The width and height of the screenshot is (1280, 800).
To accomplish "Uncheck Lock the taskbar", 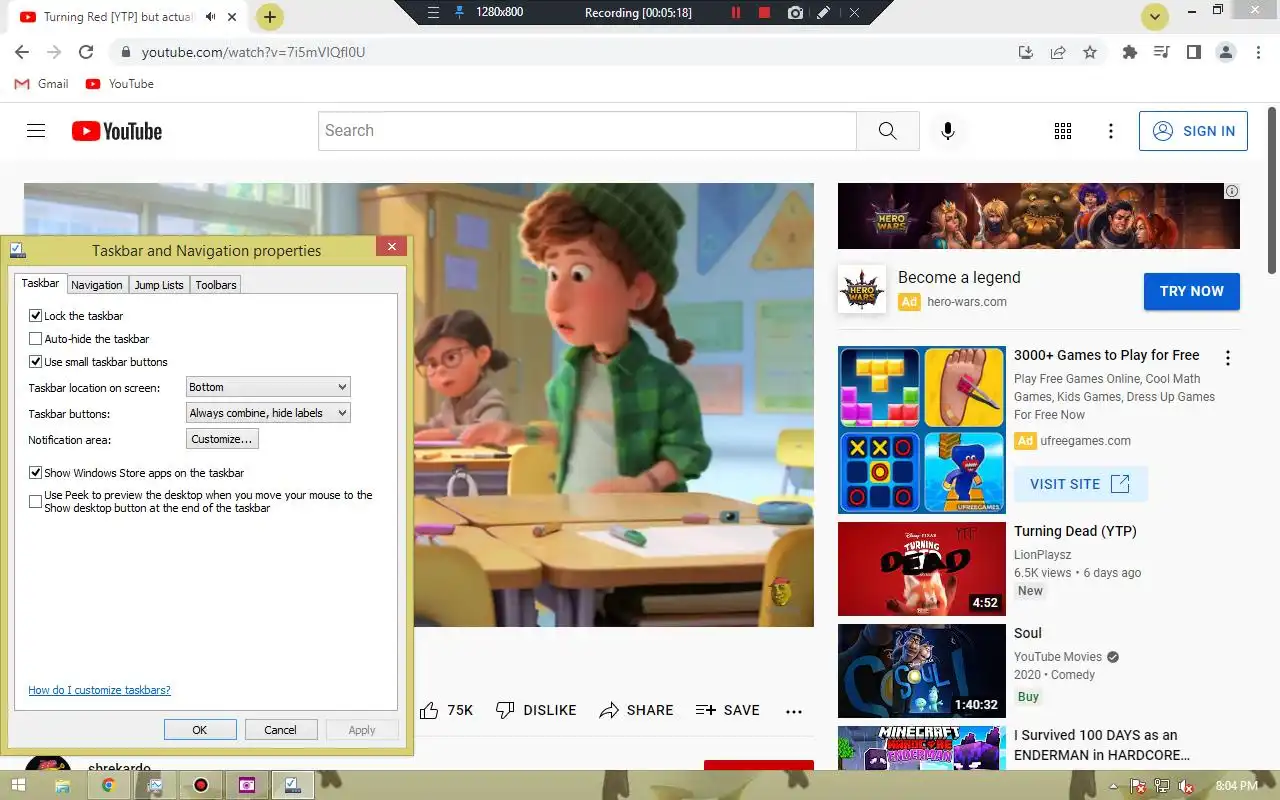I will (x=36, y=316).
